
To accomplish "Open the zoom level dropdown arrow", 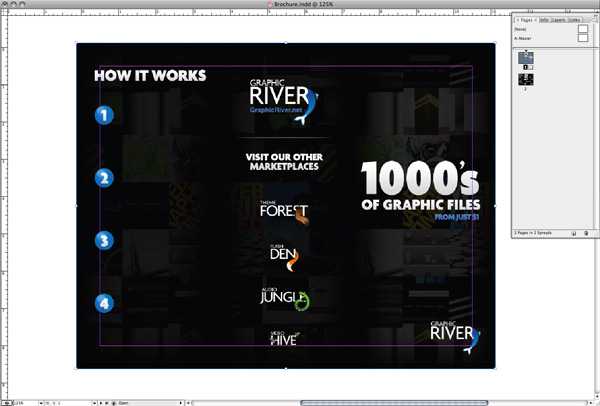I will 41,403.
